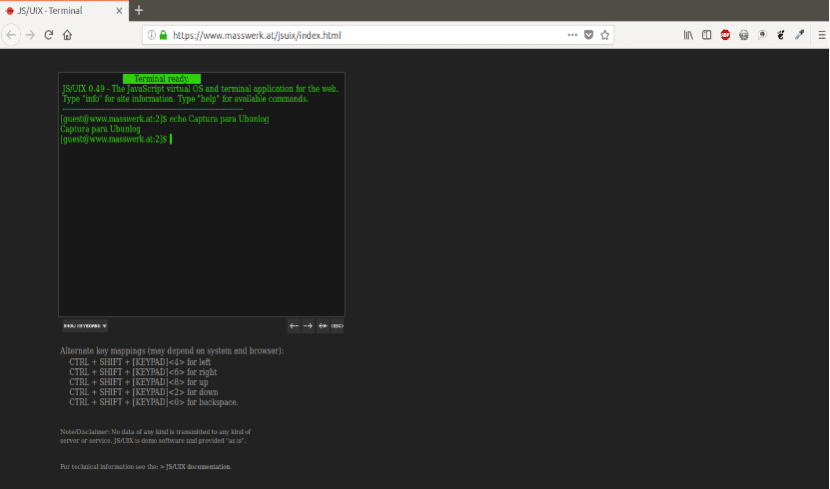Viewport: 830px width, 489px height.
Task: Click the 'Captura para Ubunlog' output line
Action: click(x=100, y=129)
